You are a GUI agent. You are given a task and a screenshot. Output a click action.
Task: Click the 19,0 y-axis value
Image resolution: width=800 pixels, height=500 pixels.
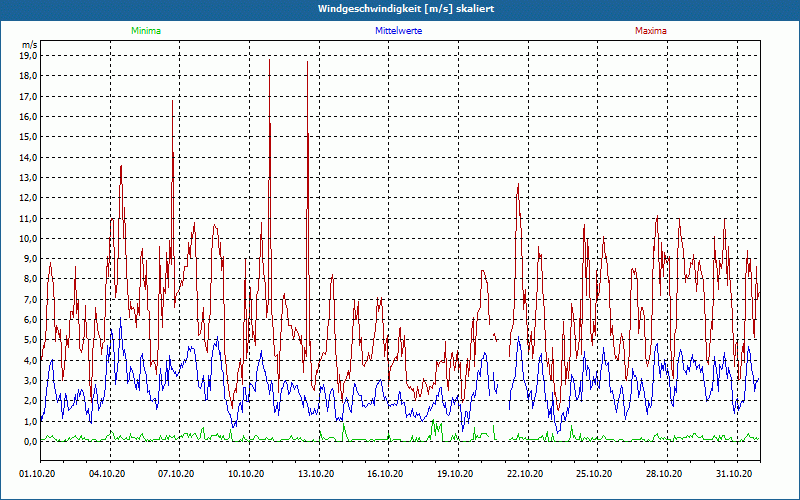[29, 56]
